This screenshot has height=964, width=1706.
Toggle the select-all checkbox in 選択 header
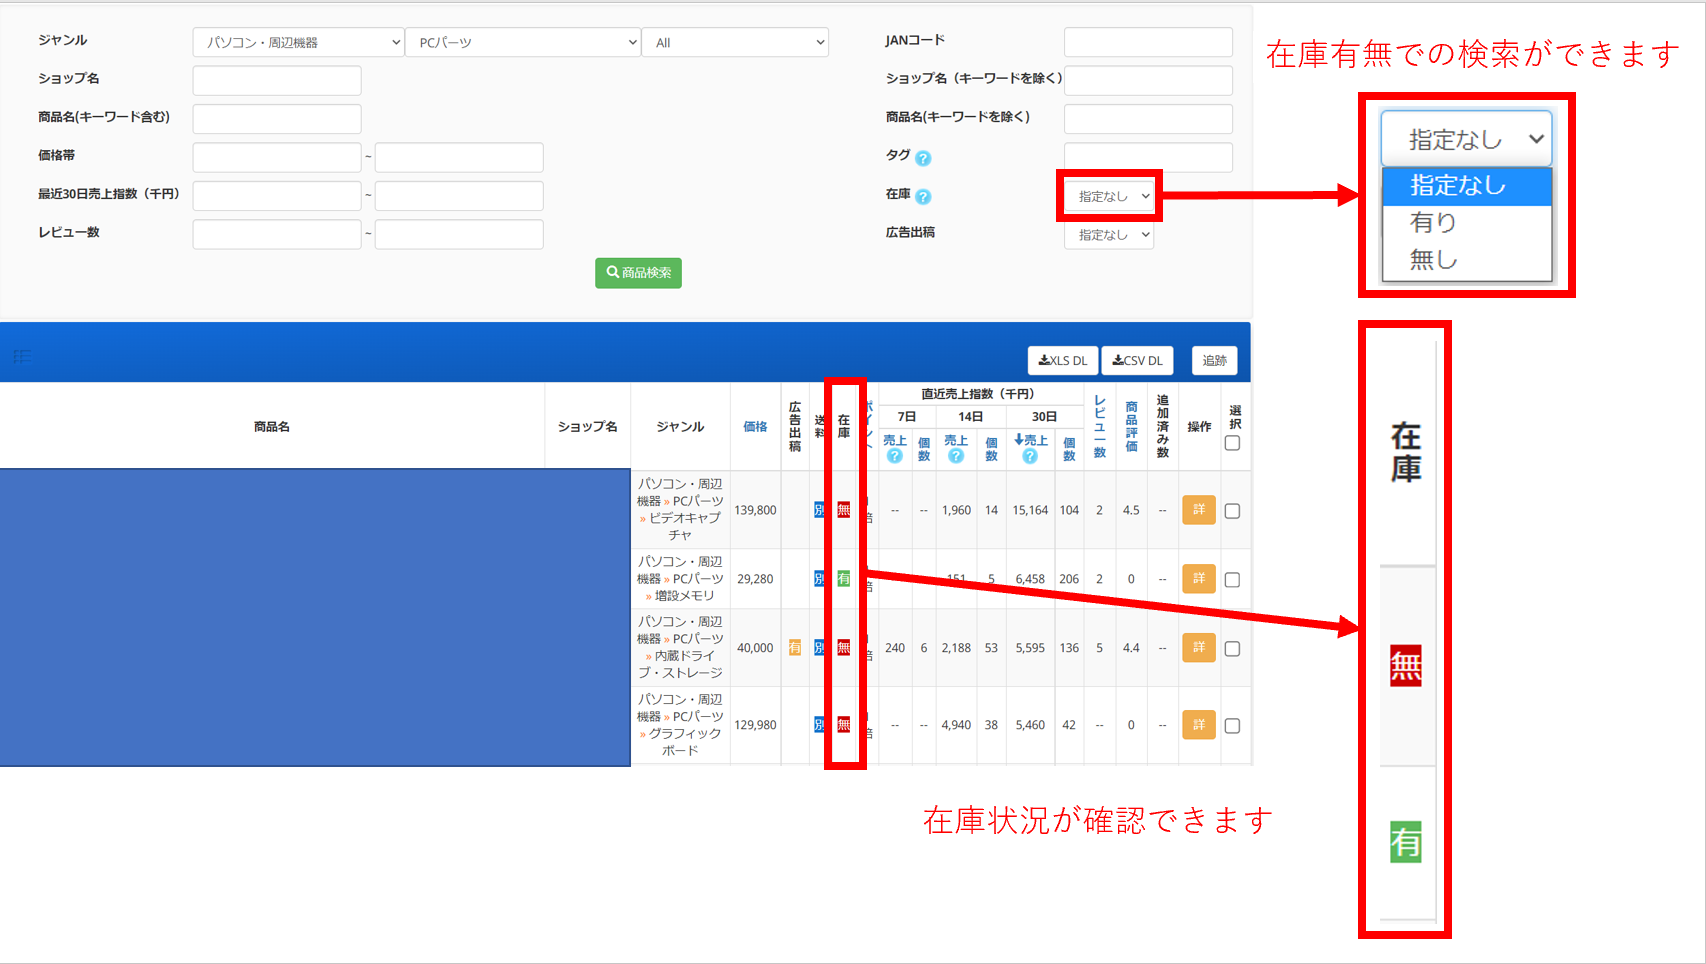(x=1232, y=443)
